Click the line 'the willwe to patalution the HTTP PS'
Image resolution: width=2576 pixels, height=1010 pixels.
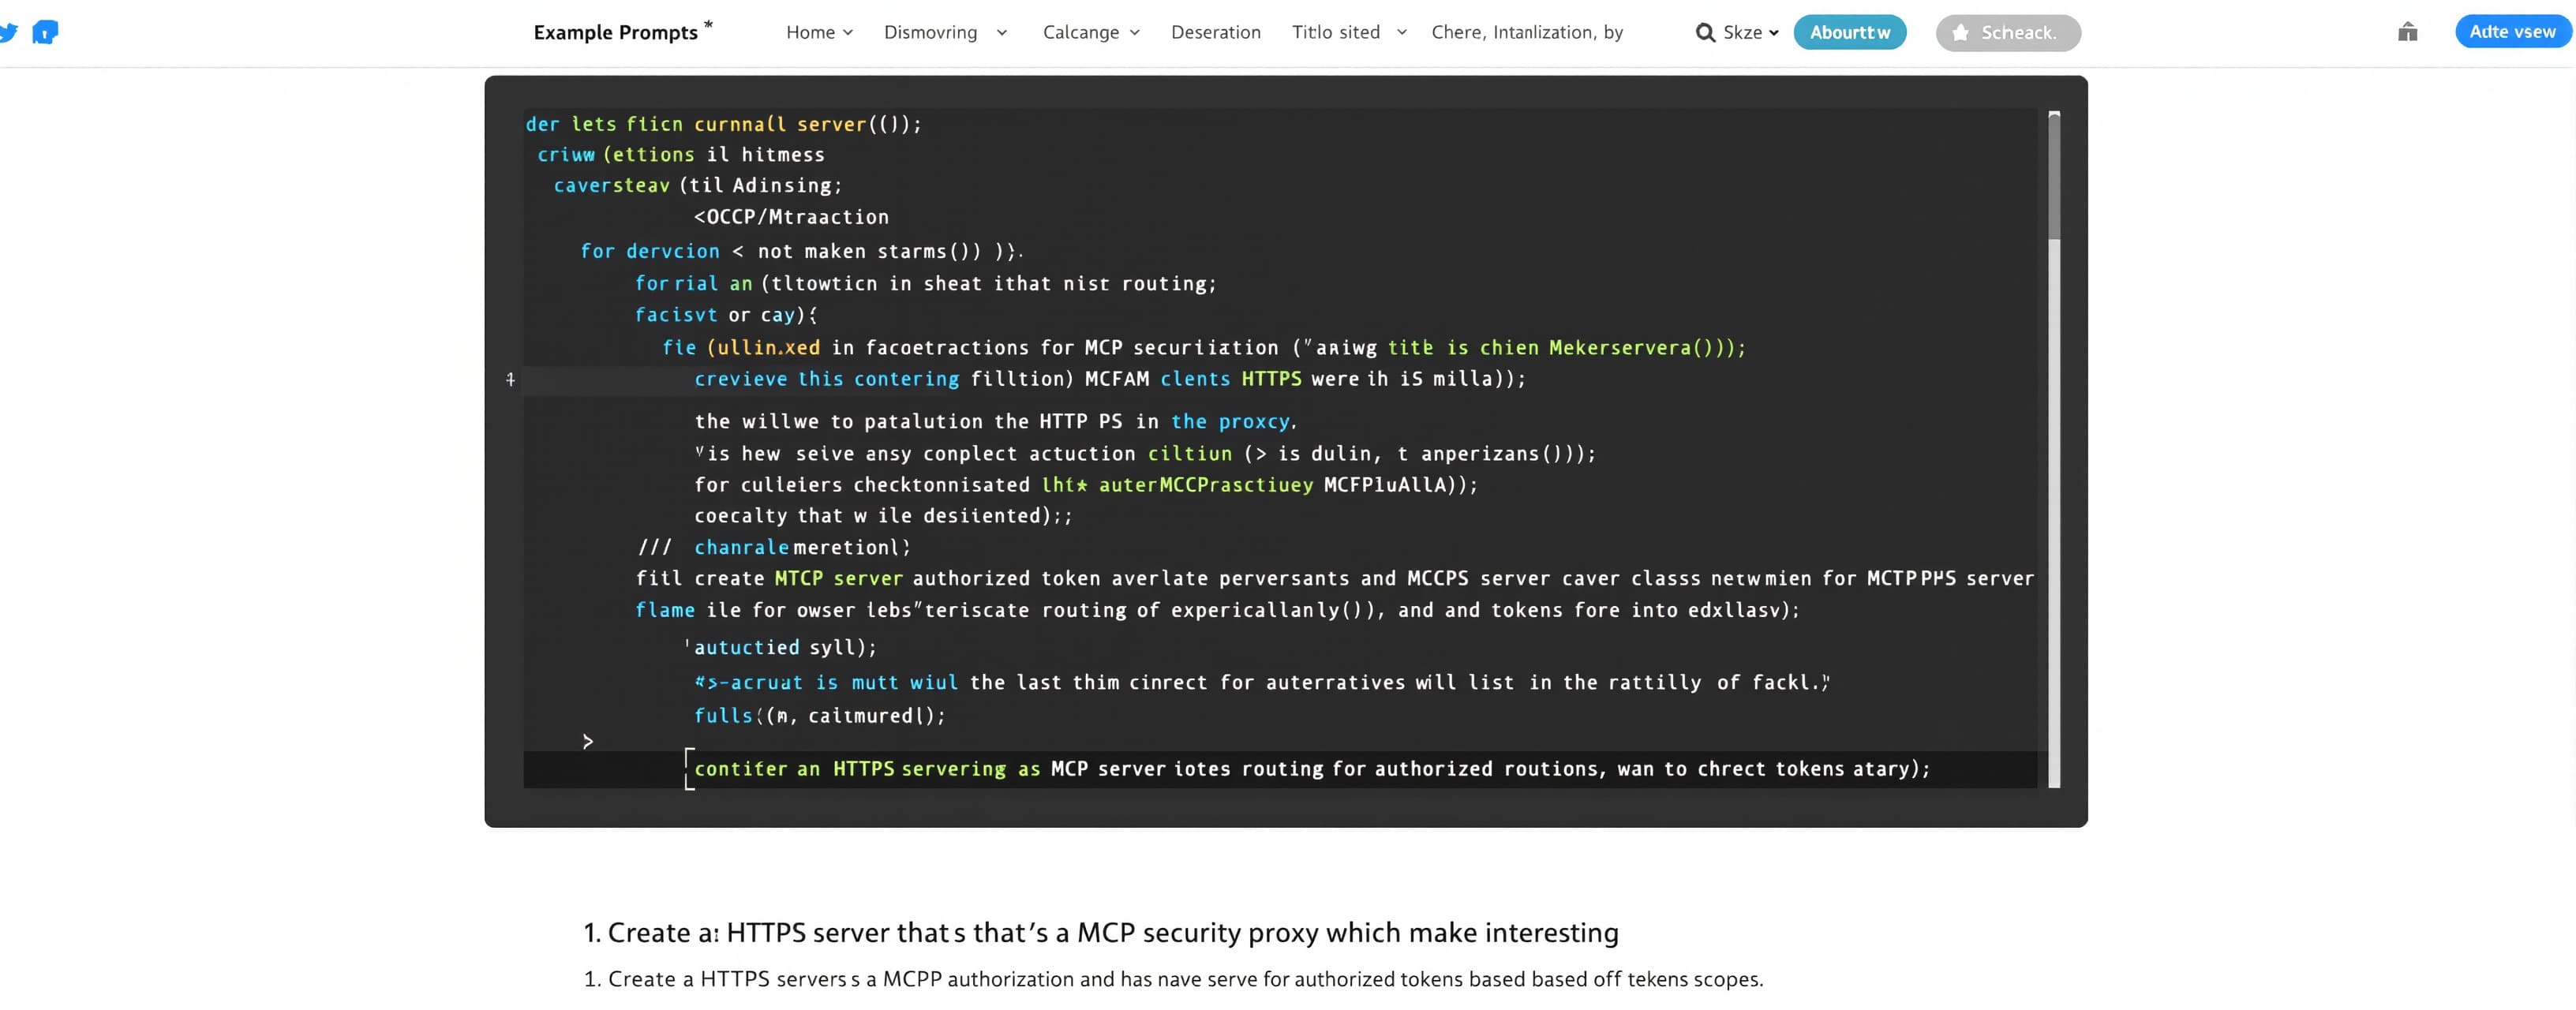click(996, 421)
